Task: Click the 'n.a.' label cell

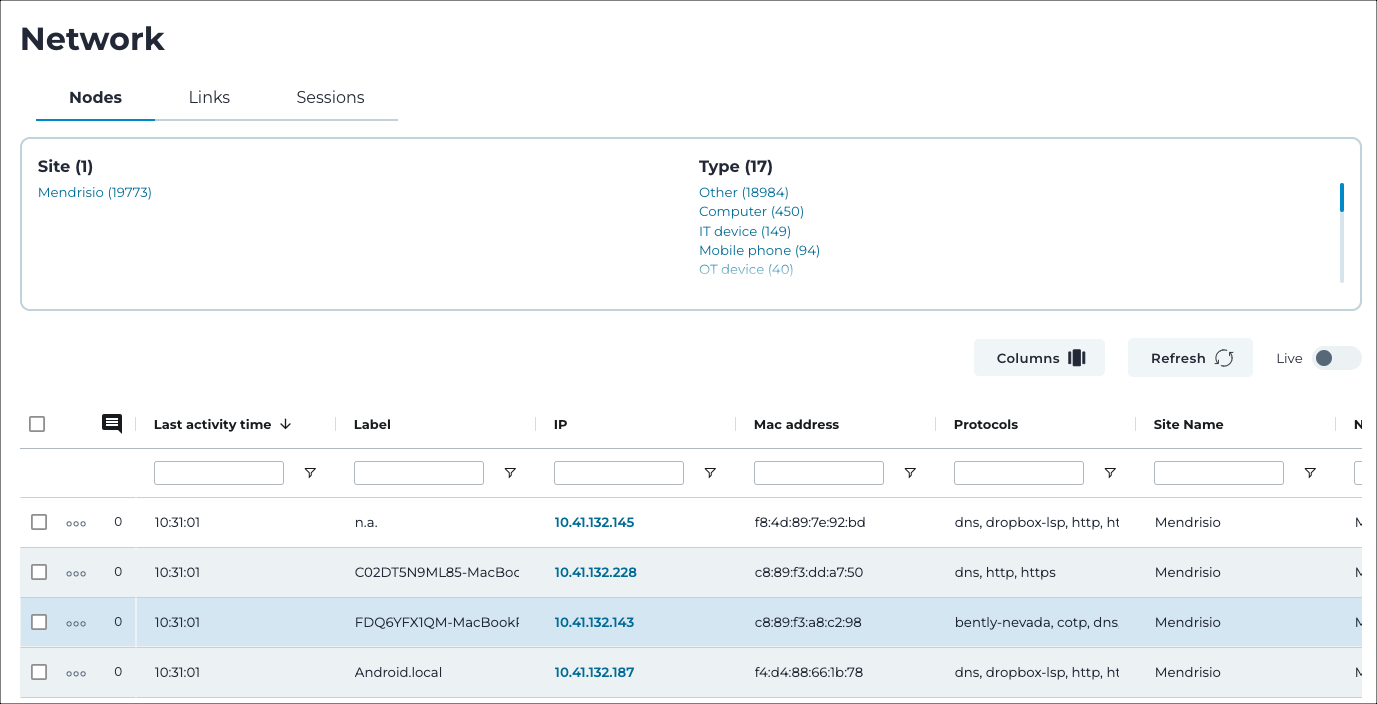Action: pos(368,522)
